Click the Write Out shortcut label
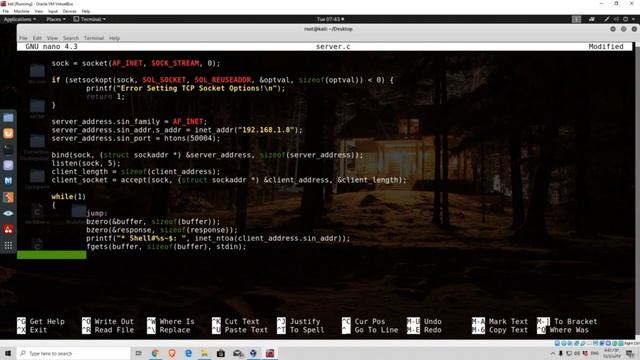The image size is (640, 360). (114, 322)
